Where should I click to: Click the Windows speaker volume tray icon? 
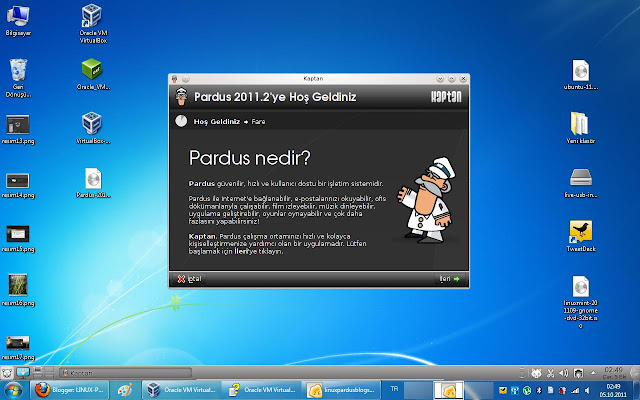[587, 390]
